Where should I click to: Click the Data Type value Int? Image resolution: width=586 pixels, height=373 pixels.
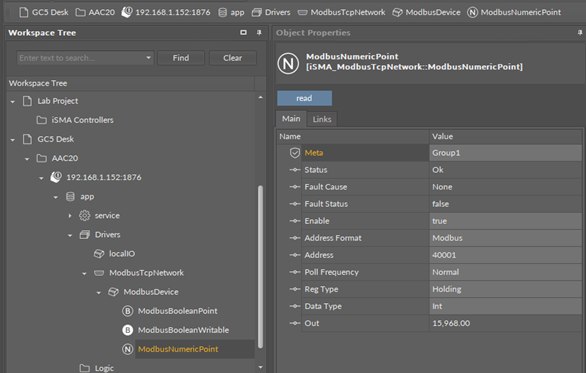505,306
